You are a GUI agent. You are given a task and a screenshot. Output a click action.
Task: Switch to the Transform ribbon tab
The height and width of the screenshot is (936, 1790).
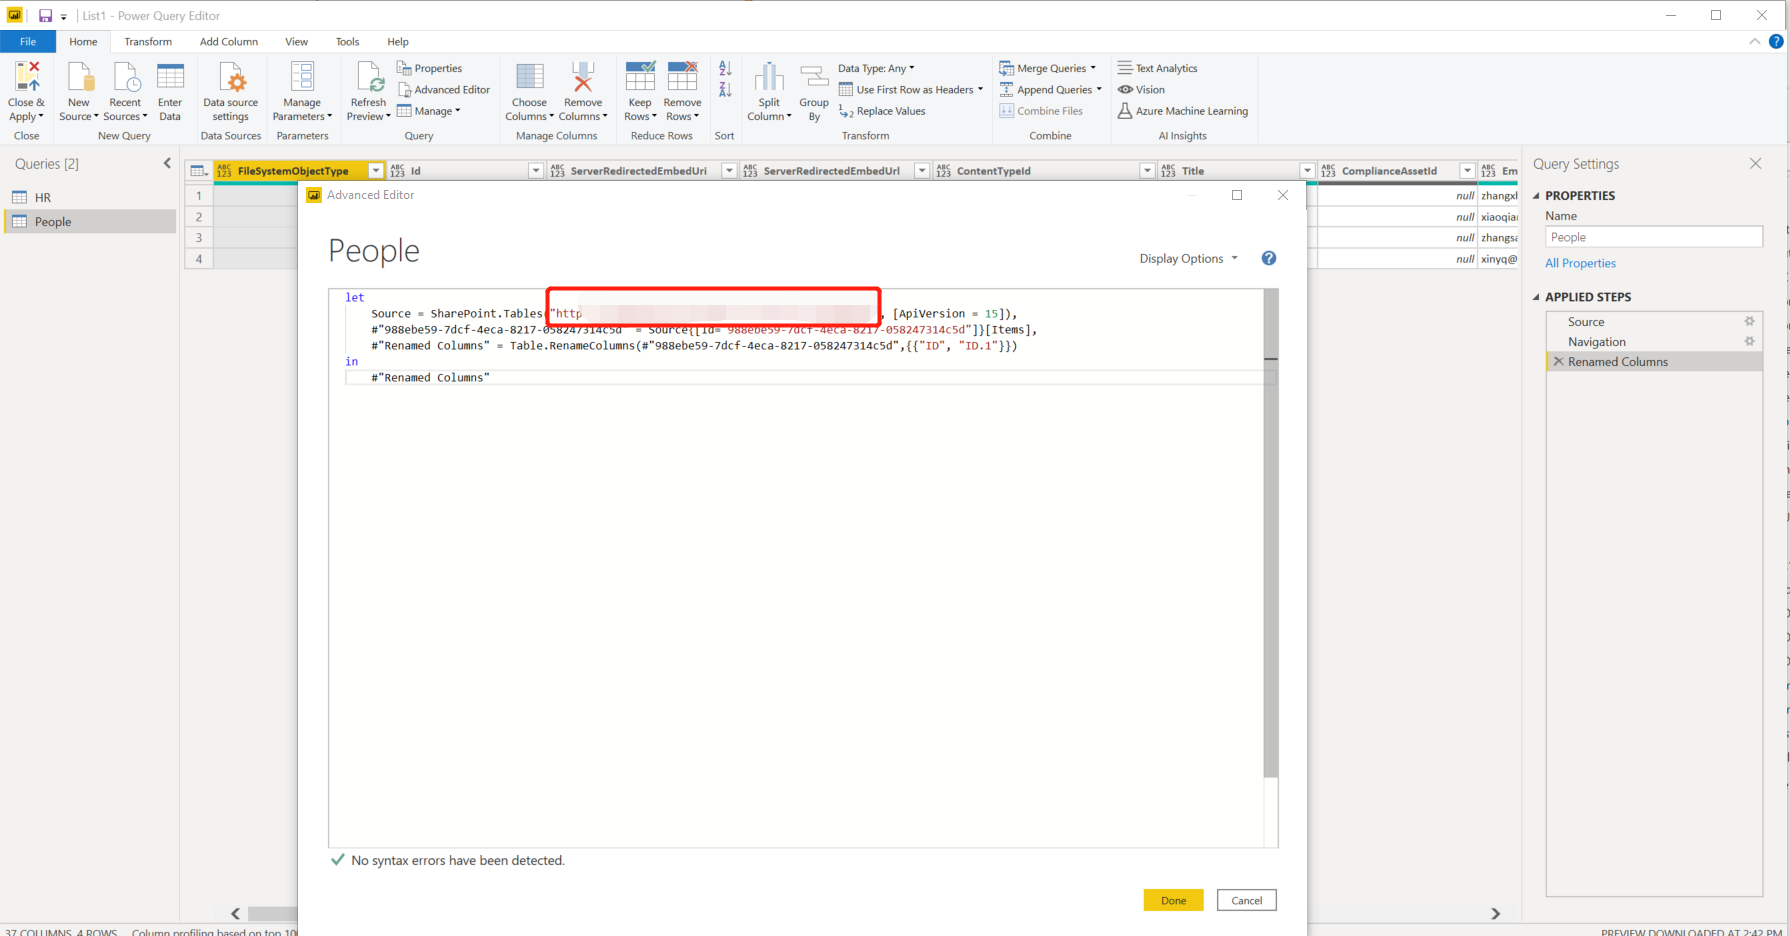148,41
